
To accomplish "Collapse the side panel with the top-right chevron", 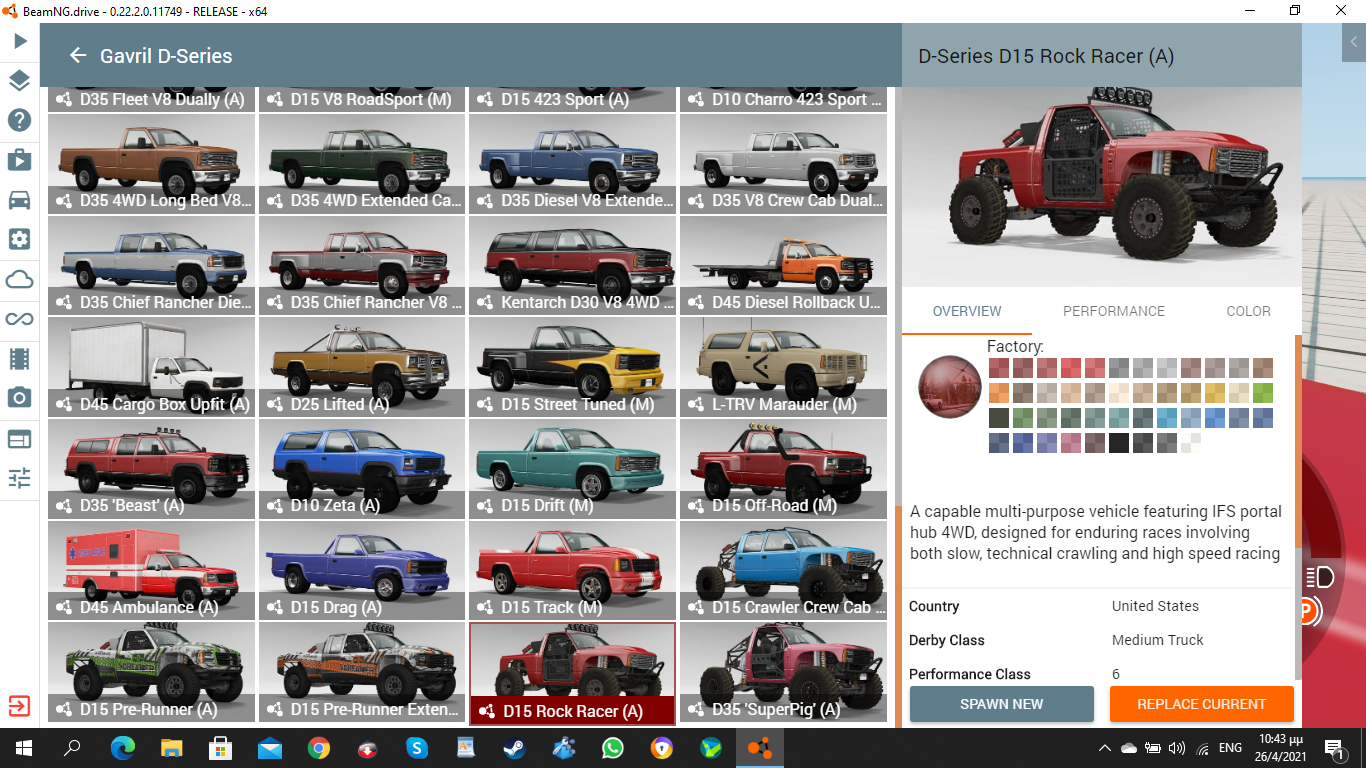I will pyautogui.click(x=1354, y=43).
